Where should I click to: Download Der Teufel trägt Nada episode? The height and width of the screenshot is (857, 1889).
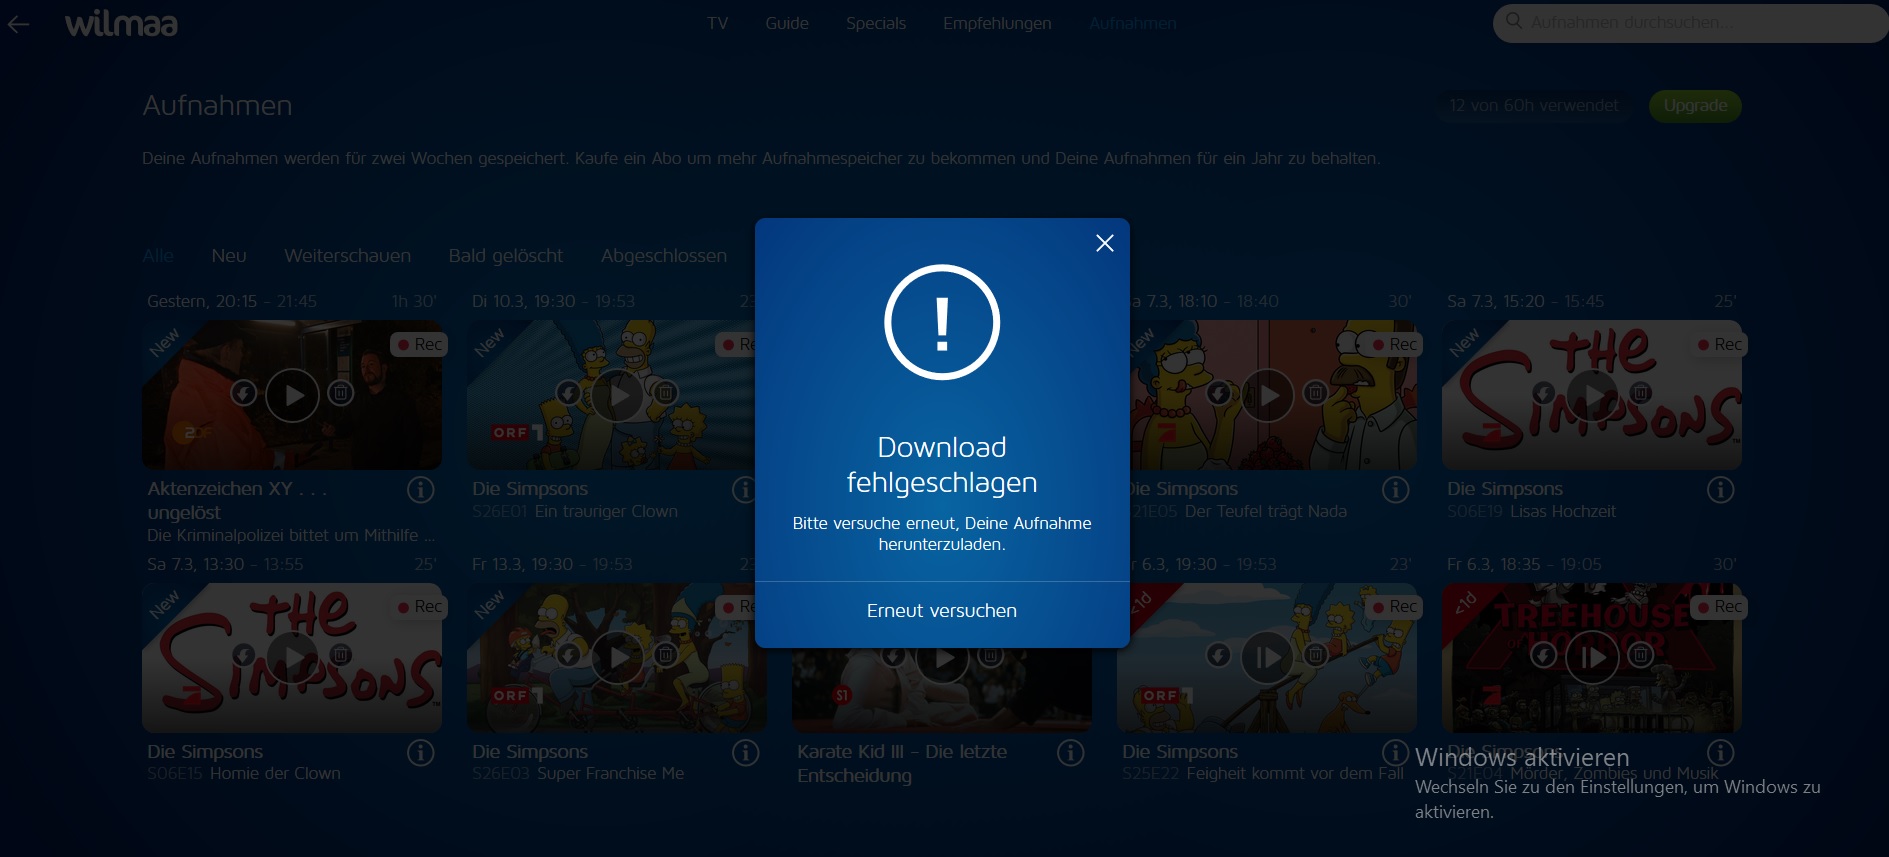pyautogui.click(x=1219, y=393)
